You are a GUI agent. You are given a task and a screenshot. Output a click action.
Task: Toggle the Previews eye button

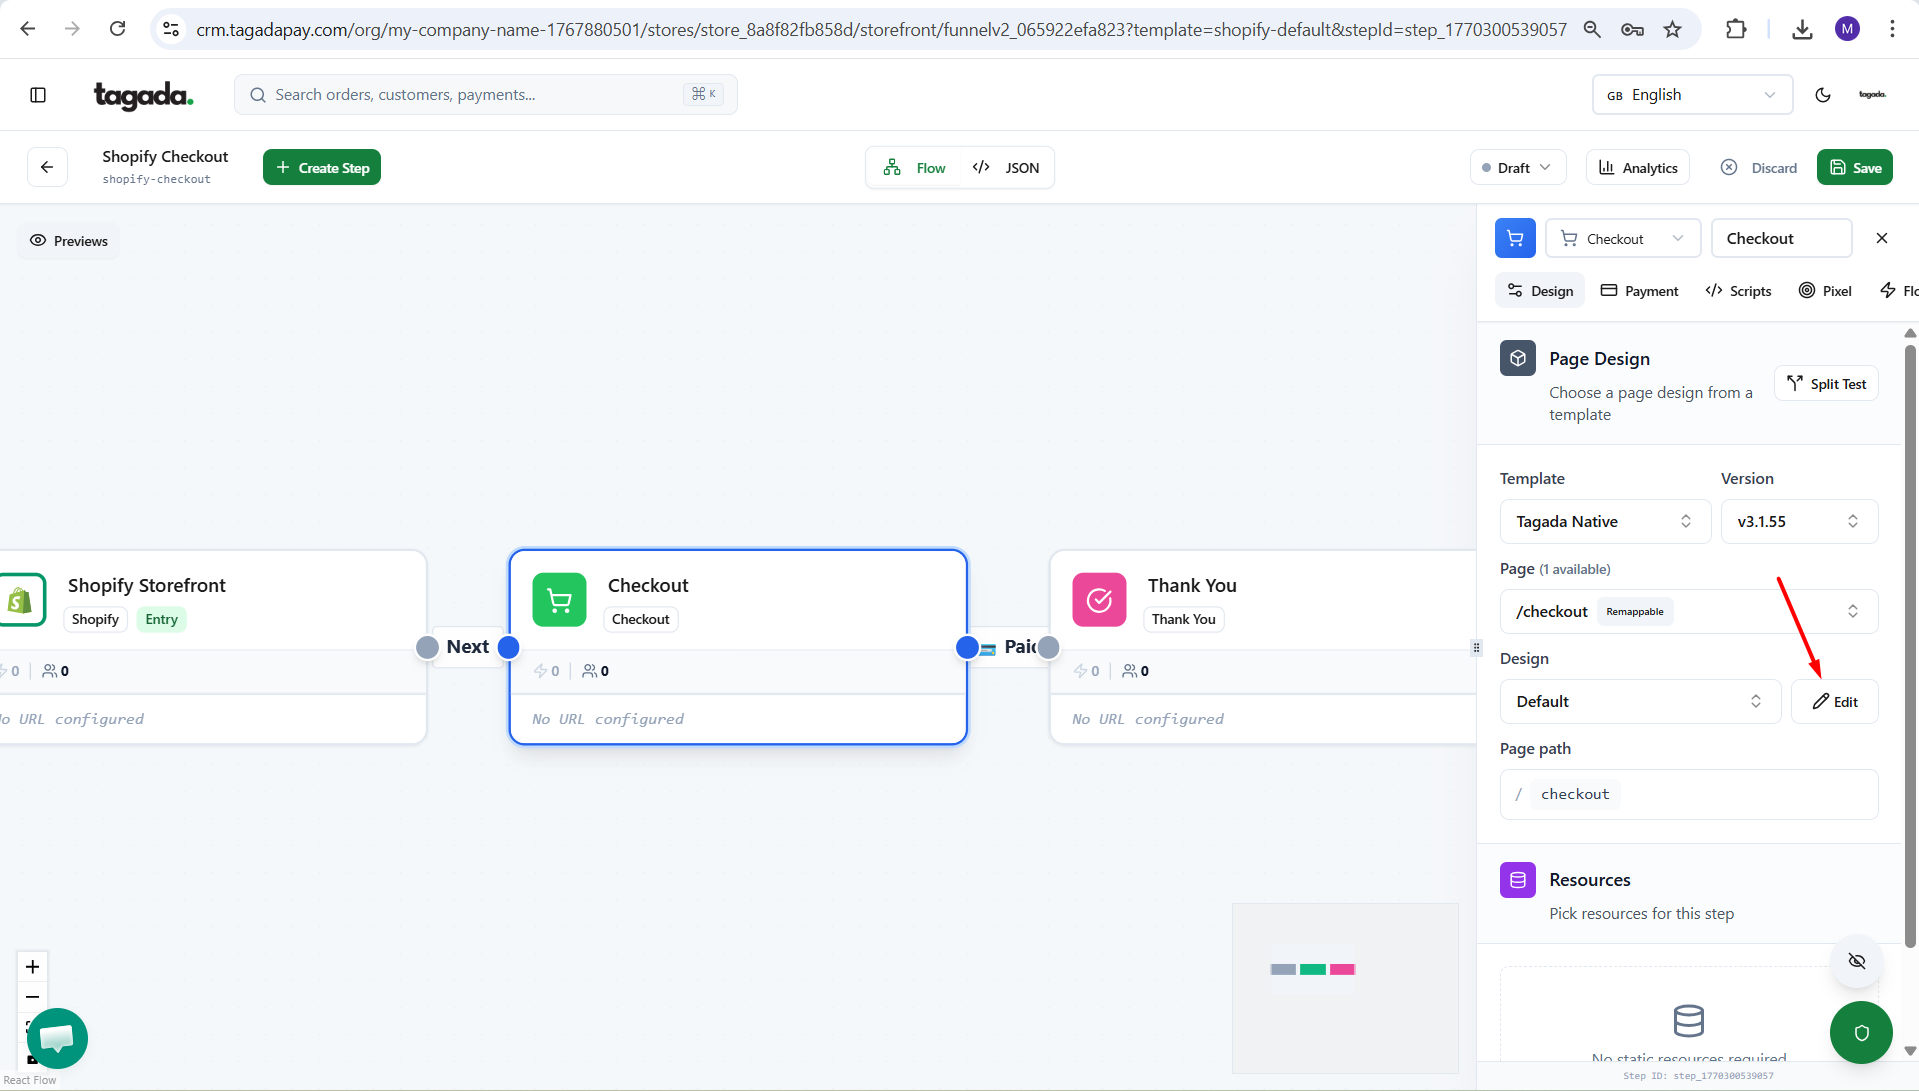(x=69, y=241)
